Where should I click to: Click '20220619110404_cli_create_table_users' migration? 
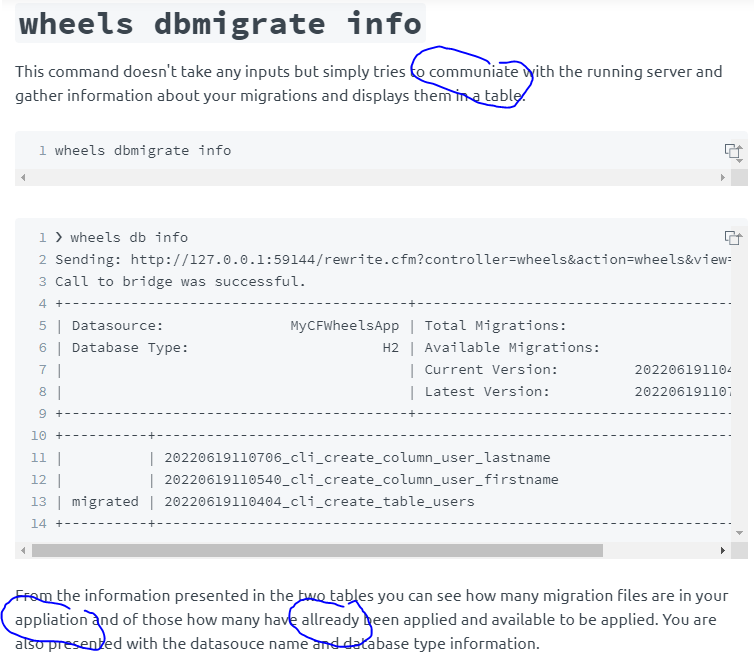pos(319,501)
